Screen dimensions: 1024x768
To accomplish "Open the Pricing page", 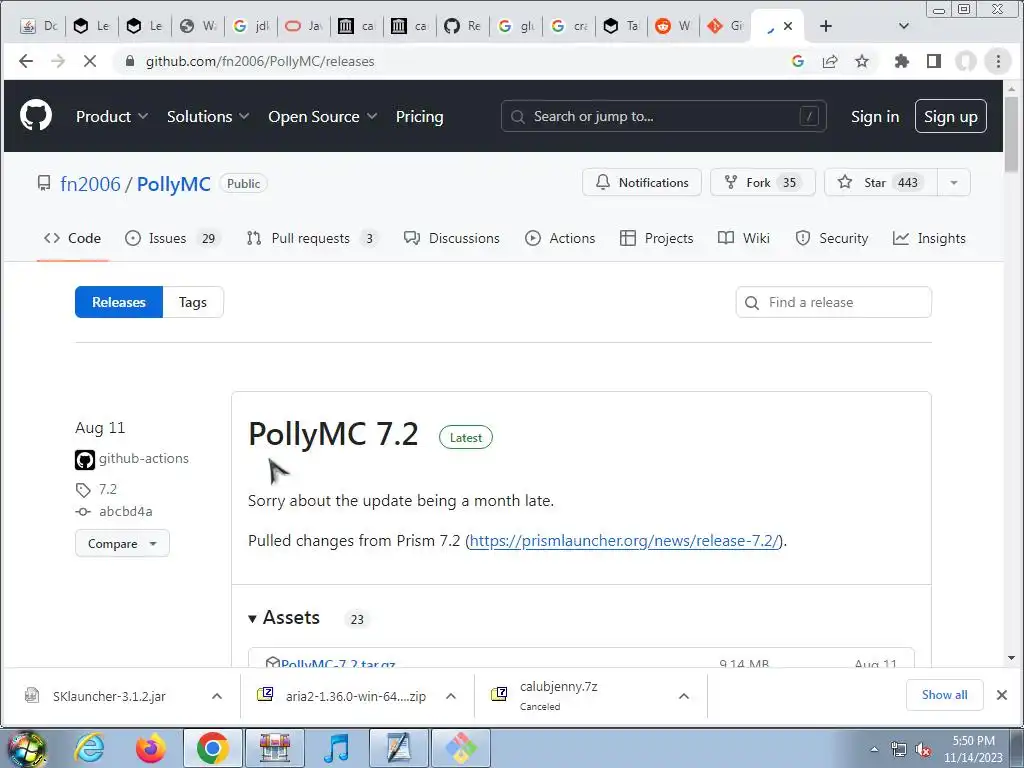I will (x=419, y=116).
